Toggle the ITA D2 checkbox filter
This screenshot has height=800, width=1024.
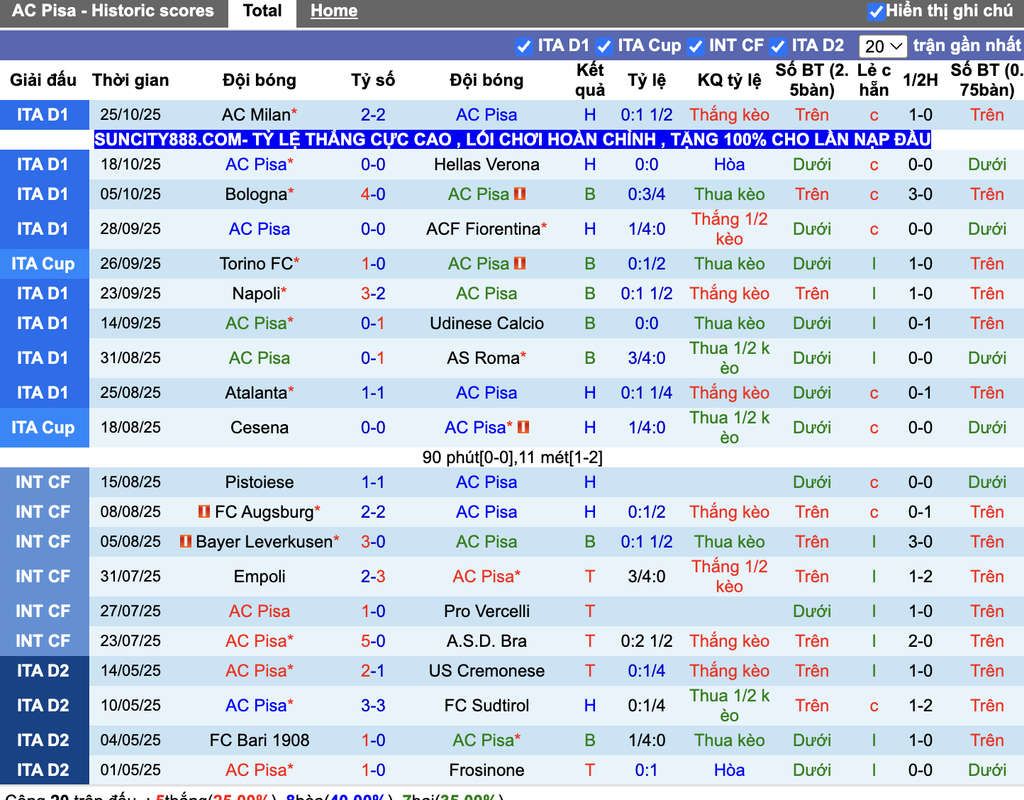[778, 46]
